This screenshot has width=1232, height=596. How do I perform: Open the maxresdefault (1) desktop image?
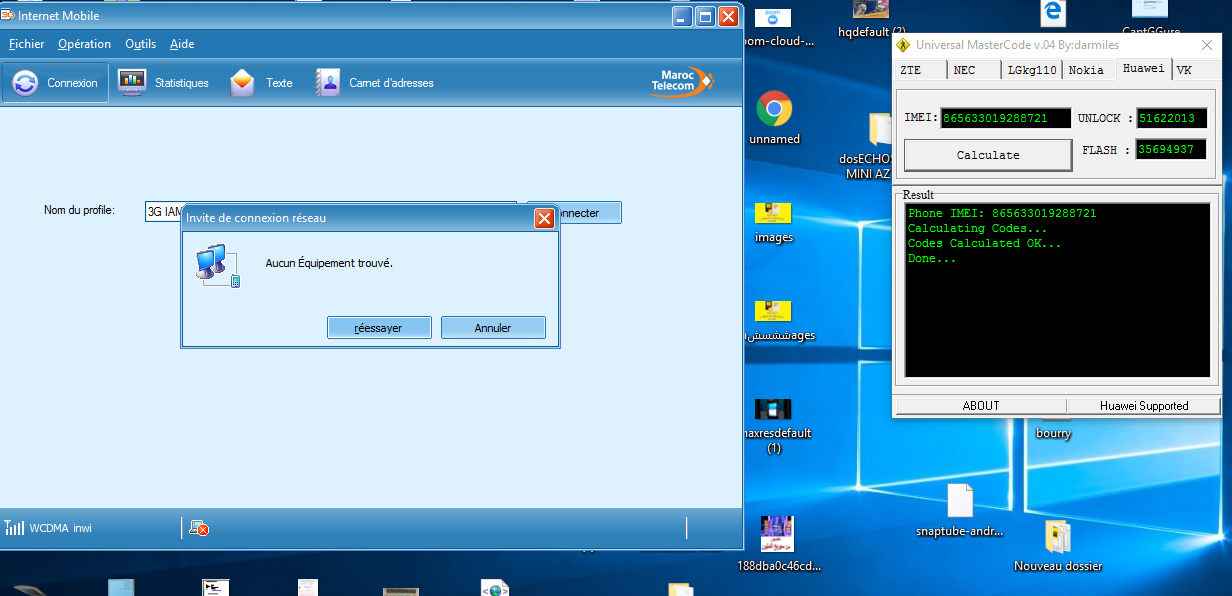pos(774,426)
